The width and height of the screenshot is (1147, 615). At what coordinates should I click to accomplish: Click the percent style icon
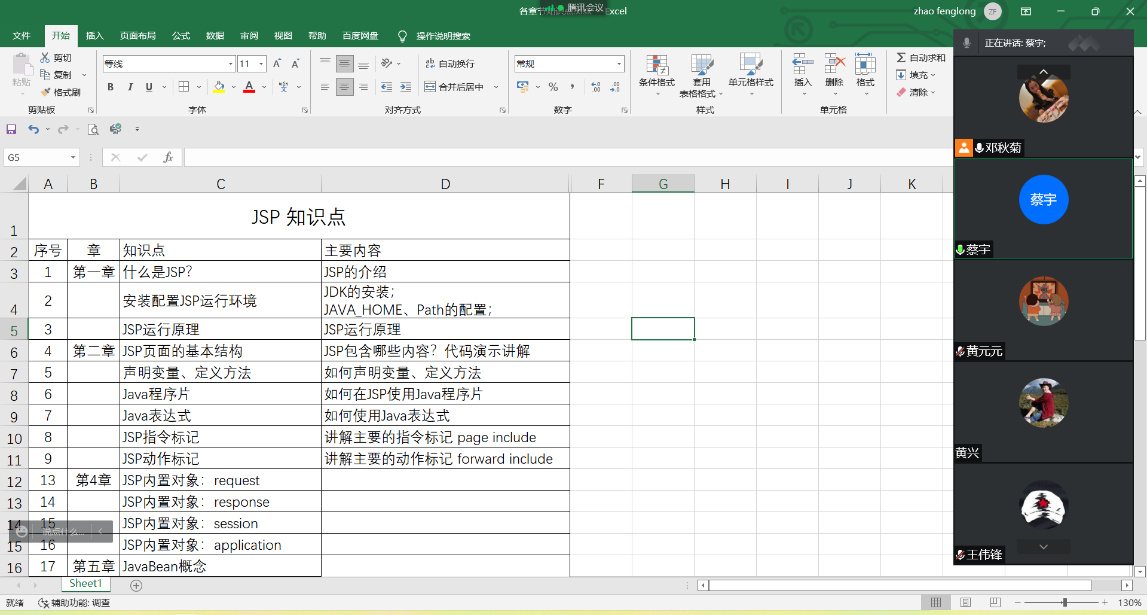(553, 87)
